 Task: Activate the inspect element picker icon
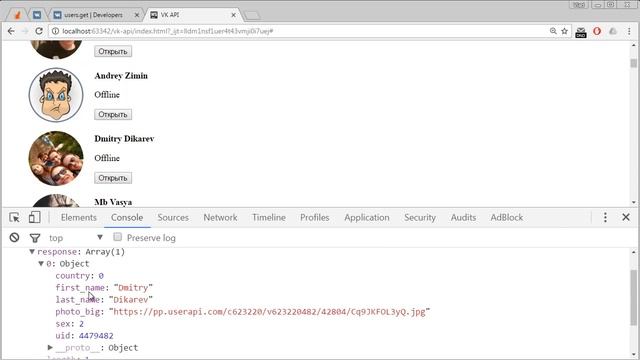(14, 218)
